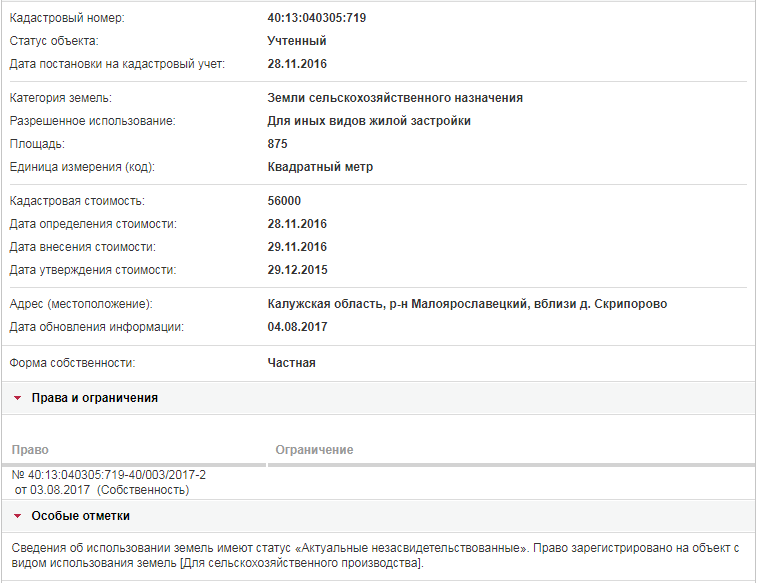
Task: Click the area value 875
Action: [278, 144]
